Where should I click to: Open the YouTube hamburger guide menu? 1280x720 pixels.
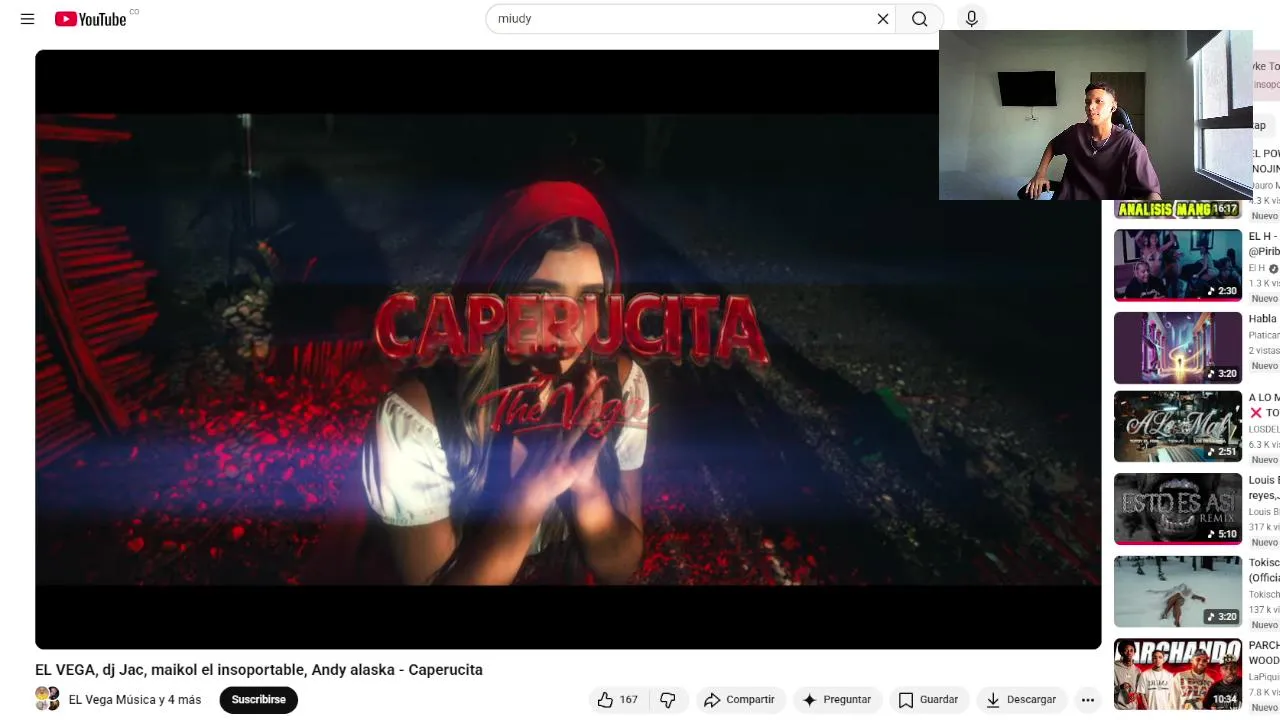27,19
